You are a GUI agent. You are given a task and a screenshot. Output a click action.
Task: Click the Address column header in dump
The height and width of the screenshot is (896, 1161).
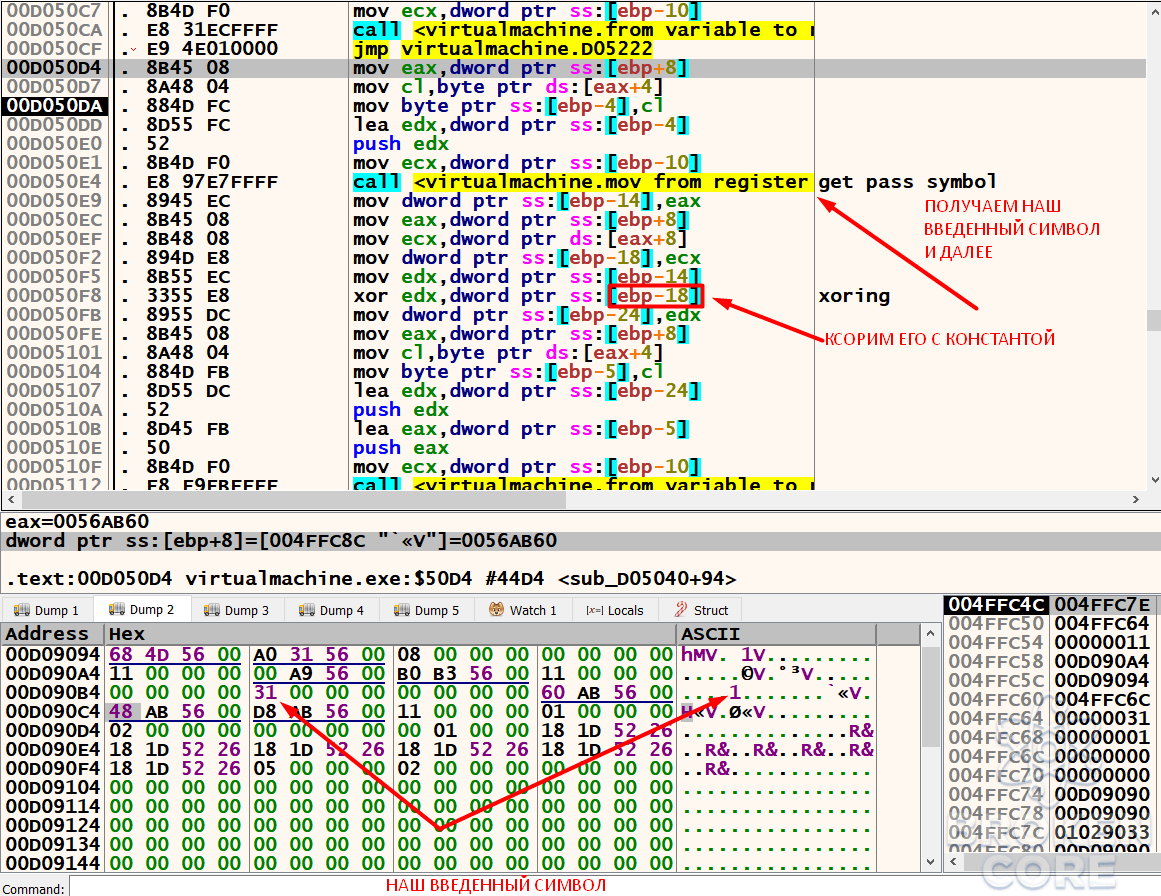[x=53, y=634]
